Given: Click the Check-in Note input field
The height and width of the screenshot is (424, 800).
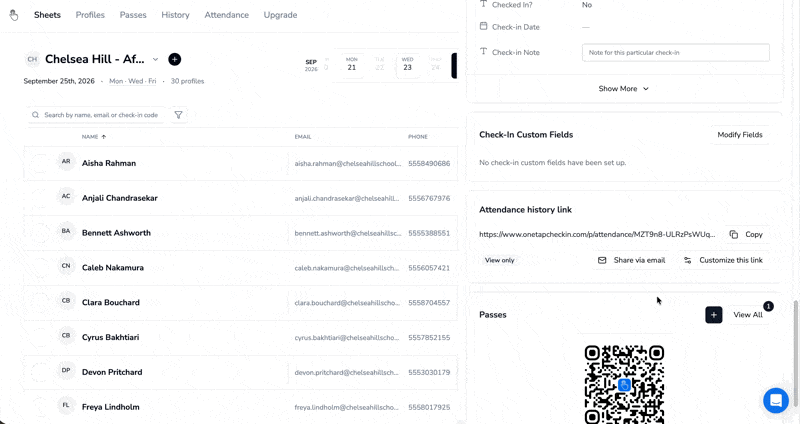Looking at the screenshot, I should pyautogui.click(x=676, y=53).
